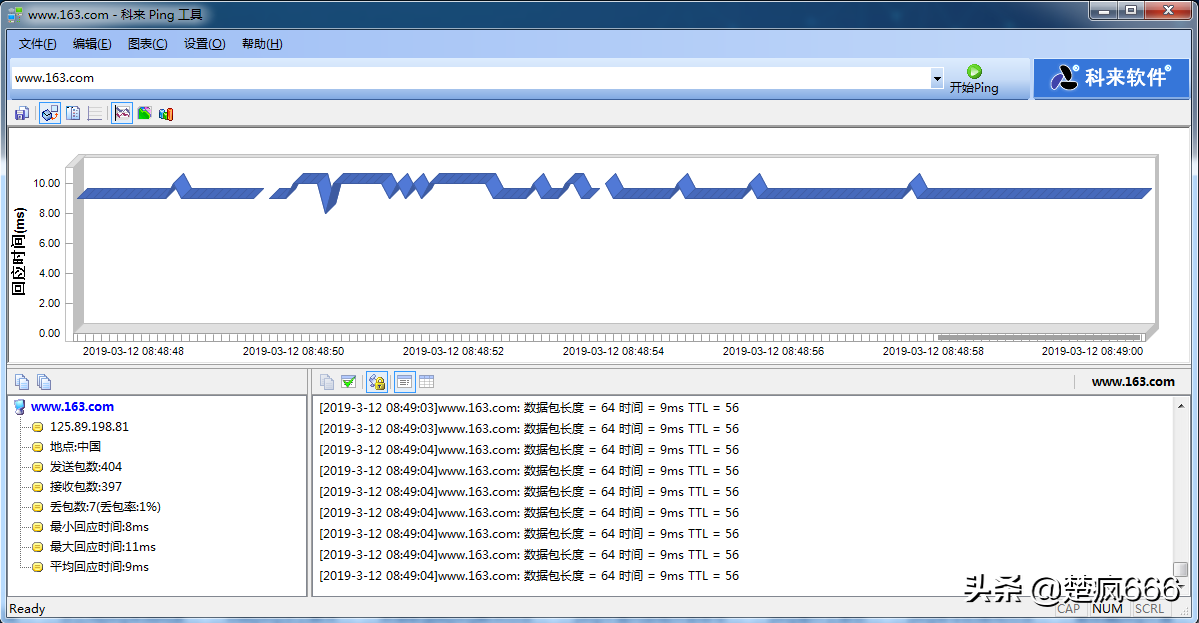The width and height of the screenshot is (1199, 623).
Task: Click the chart horizontal scrollbar thumb
Action: click(x=1040, y=336)
